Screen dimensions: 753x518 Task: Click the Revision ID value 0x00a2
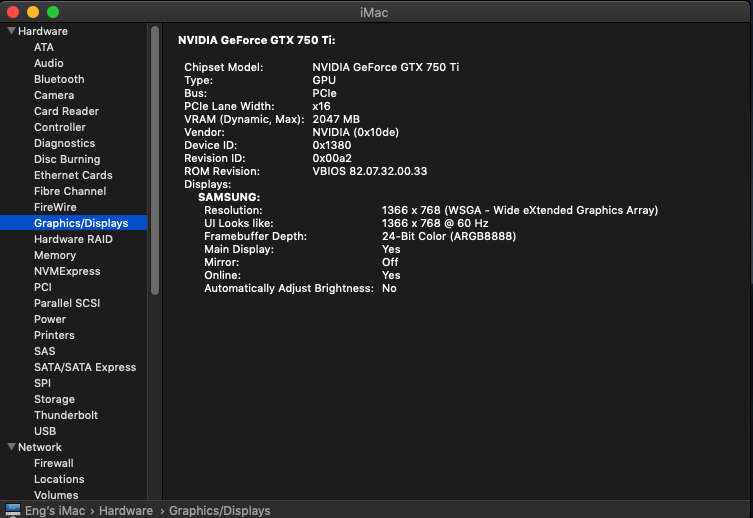click(x=332, y=158)
